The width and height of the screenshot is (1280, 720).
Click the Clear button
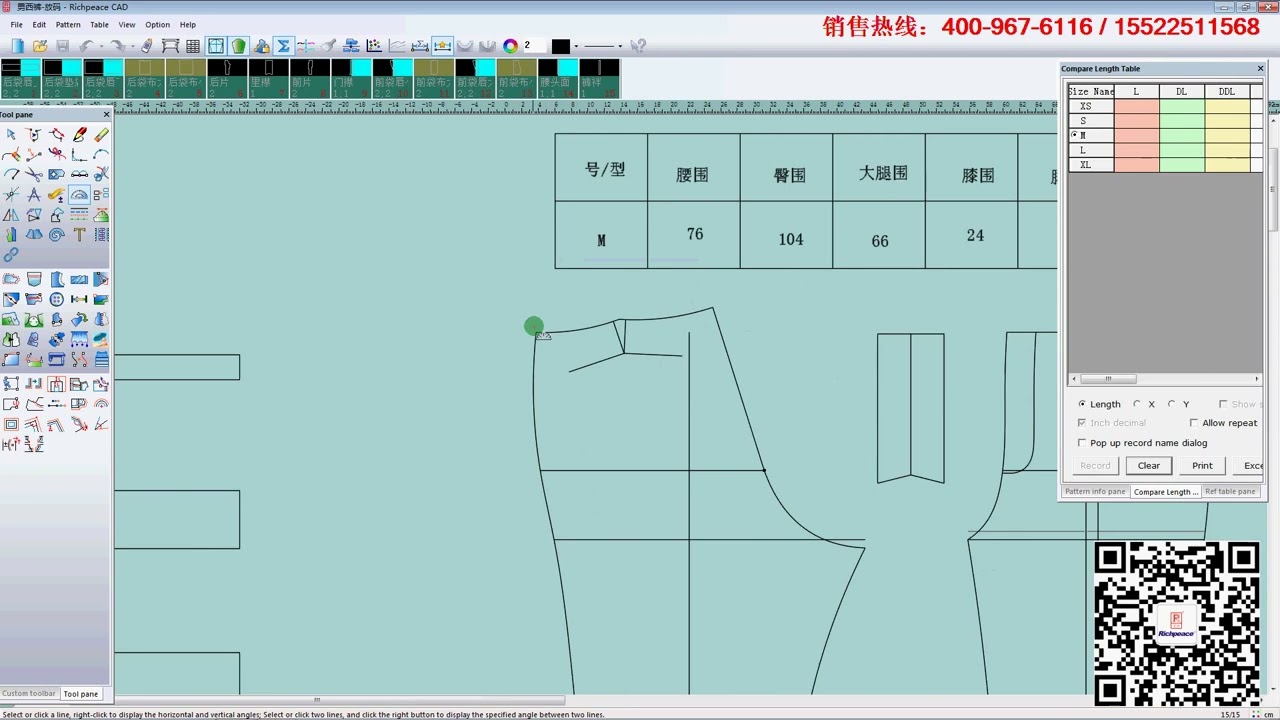[x=1149, y=466]
